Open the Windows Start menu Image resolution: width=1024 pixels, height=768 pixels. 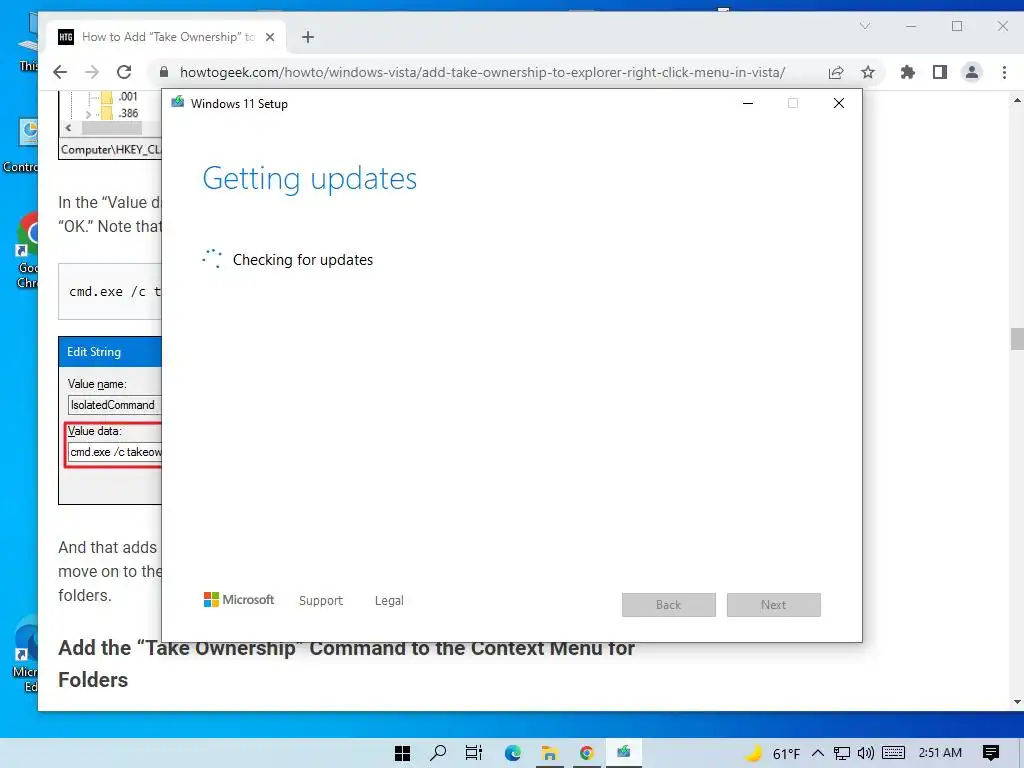(402, 753)
